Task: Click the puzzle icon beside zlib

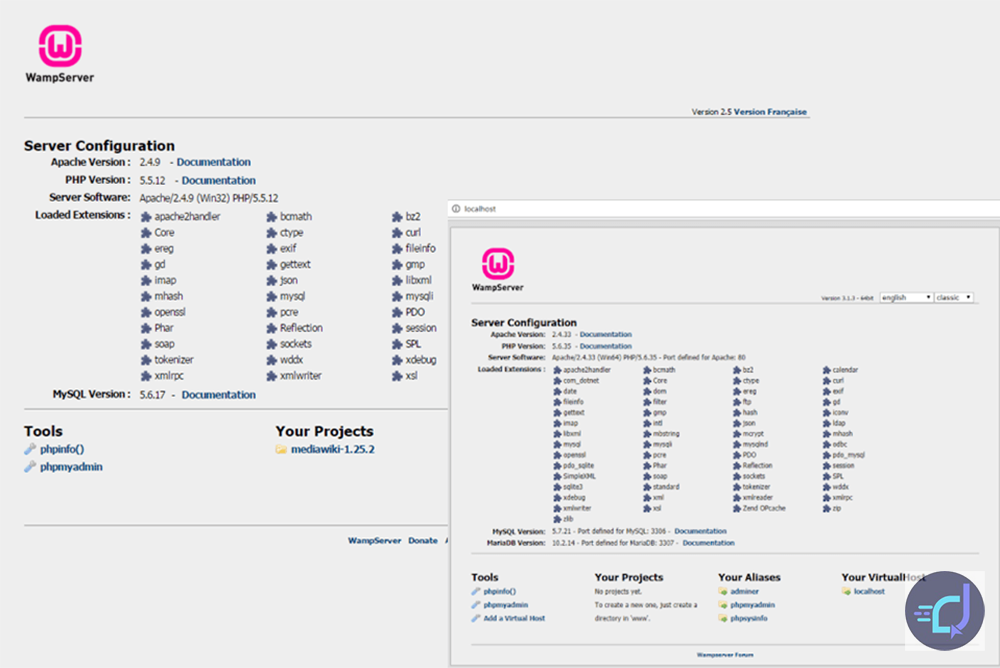Action: pos(557,519)
